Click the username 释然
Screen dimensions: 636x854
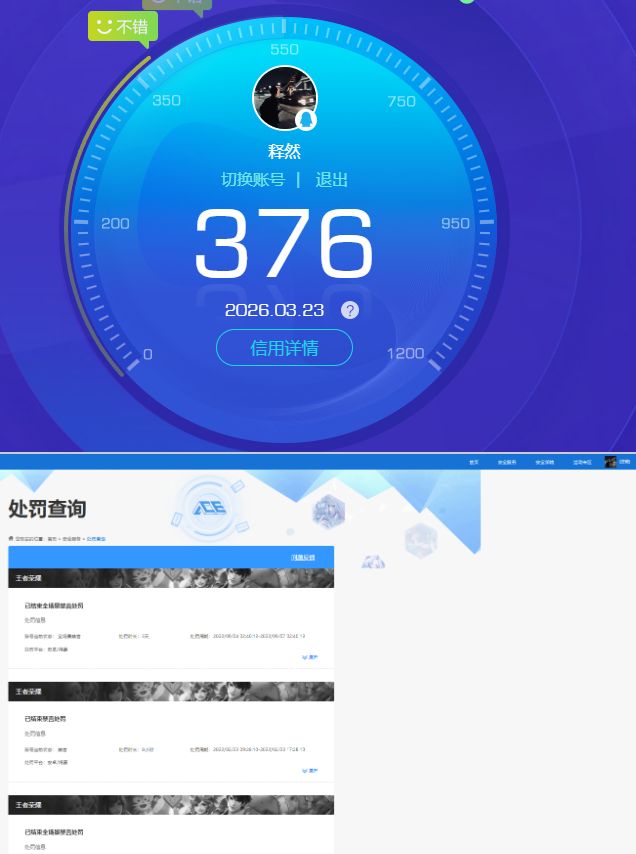(x=284, y=151)
